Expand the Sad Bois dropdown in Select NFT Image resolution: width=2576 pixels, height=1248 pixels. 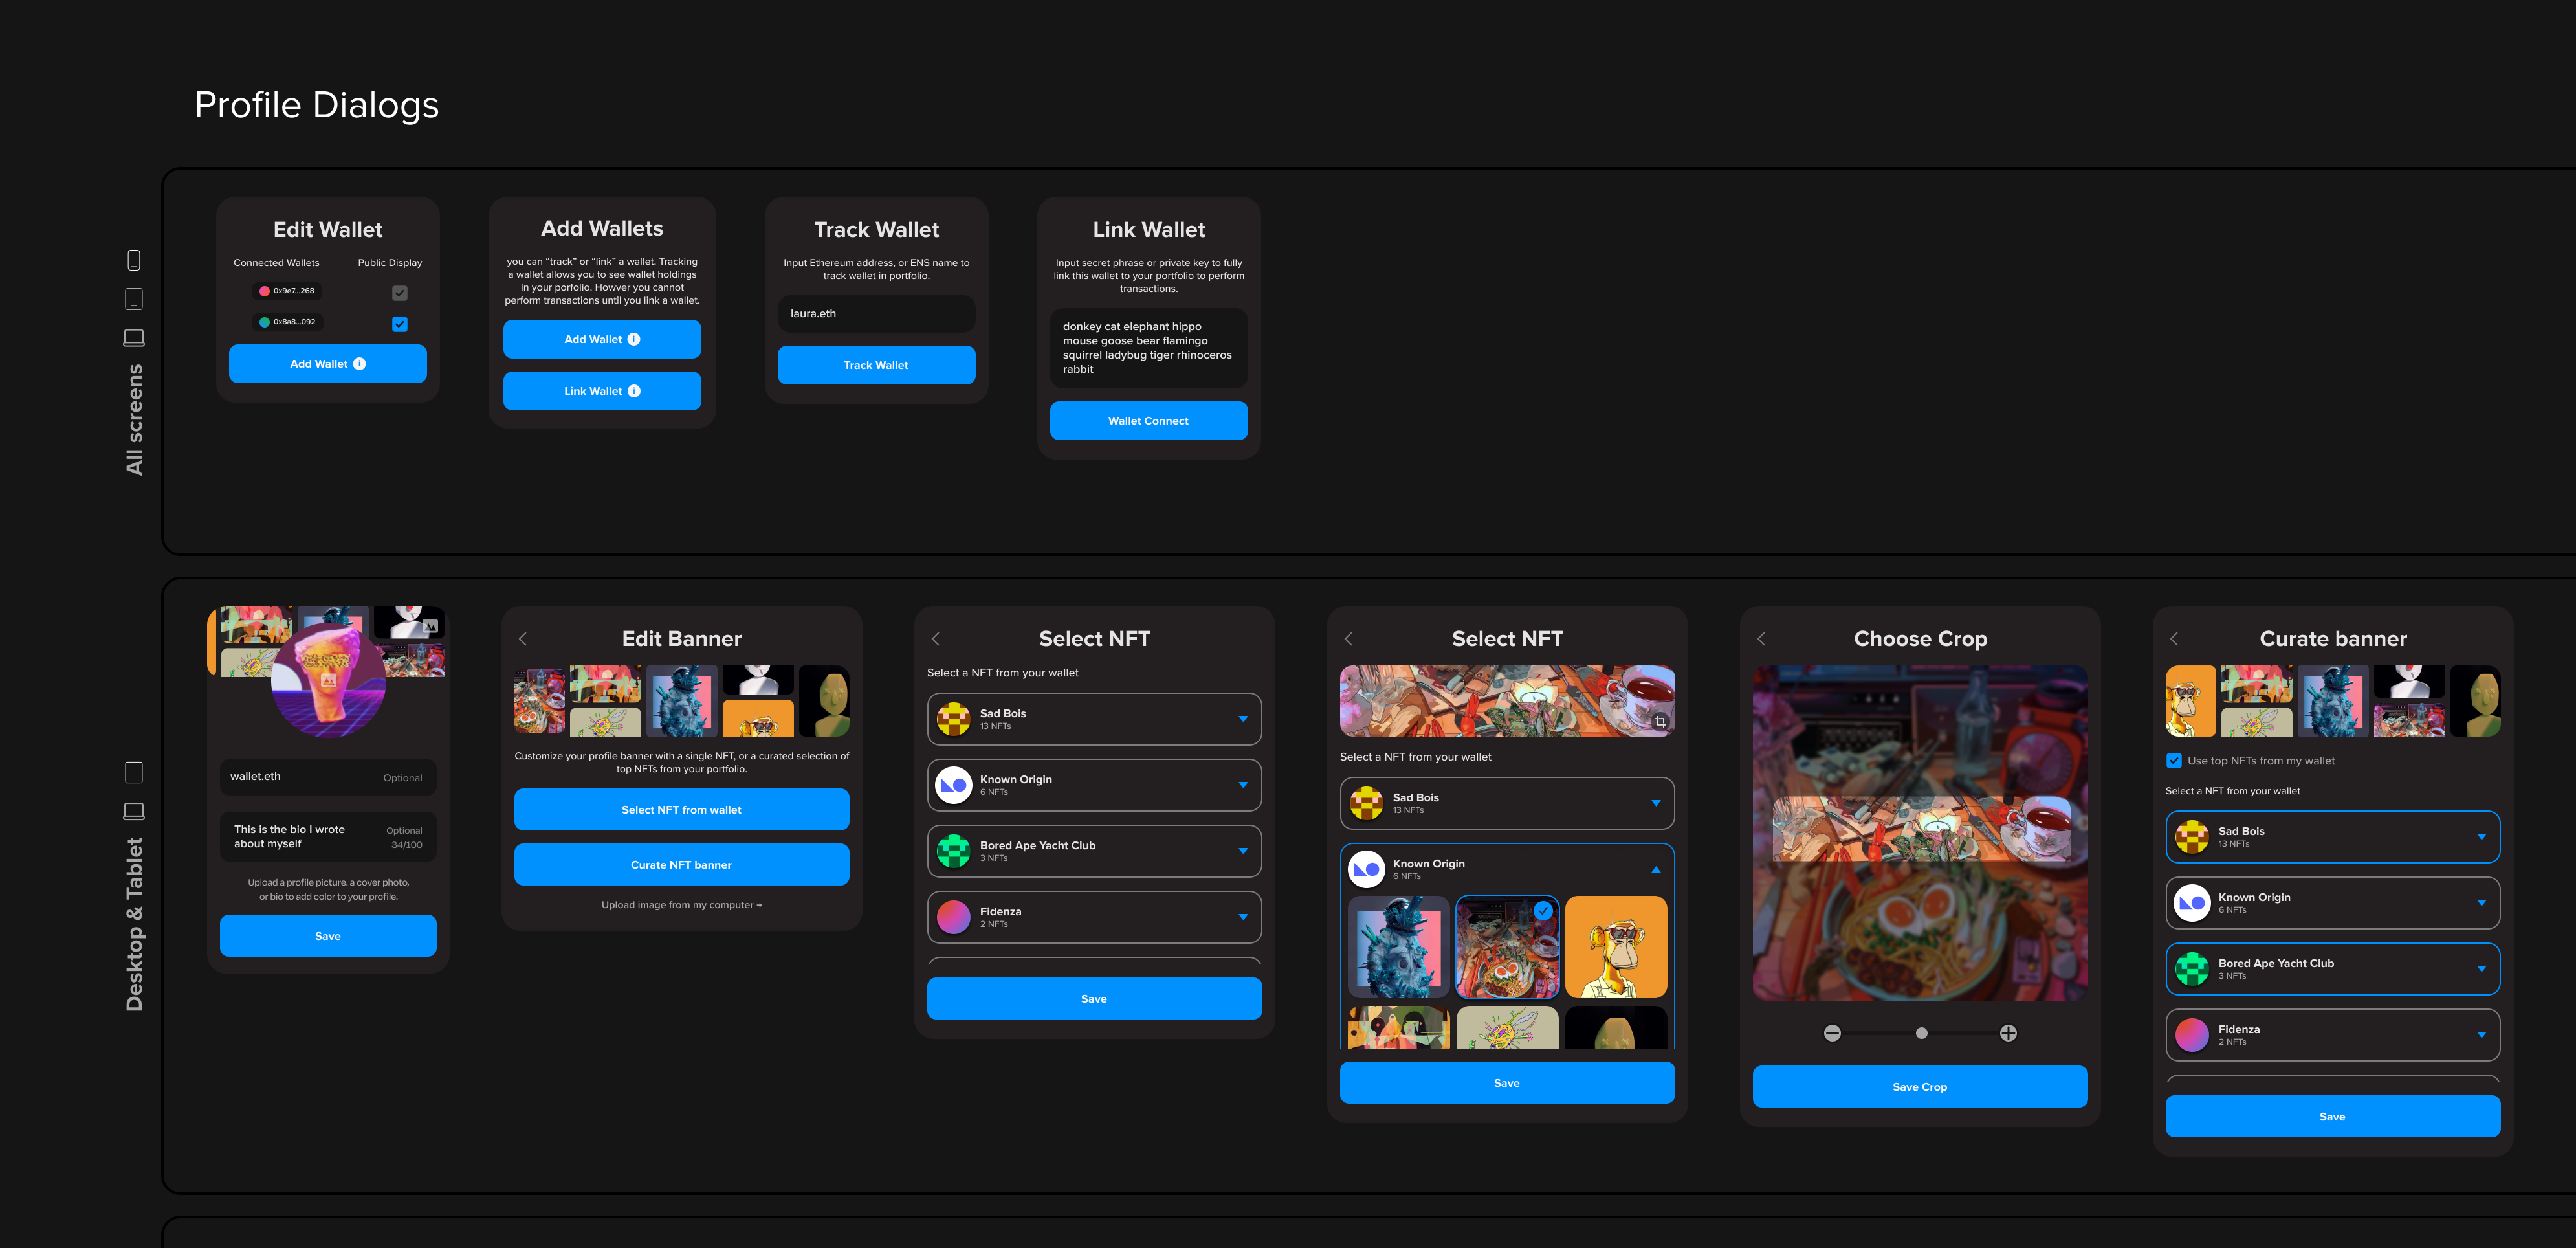pos(1243,718)
